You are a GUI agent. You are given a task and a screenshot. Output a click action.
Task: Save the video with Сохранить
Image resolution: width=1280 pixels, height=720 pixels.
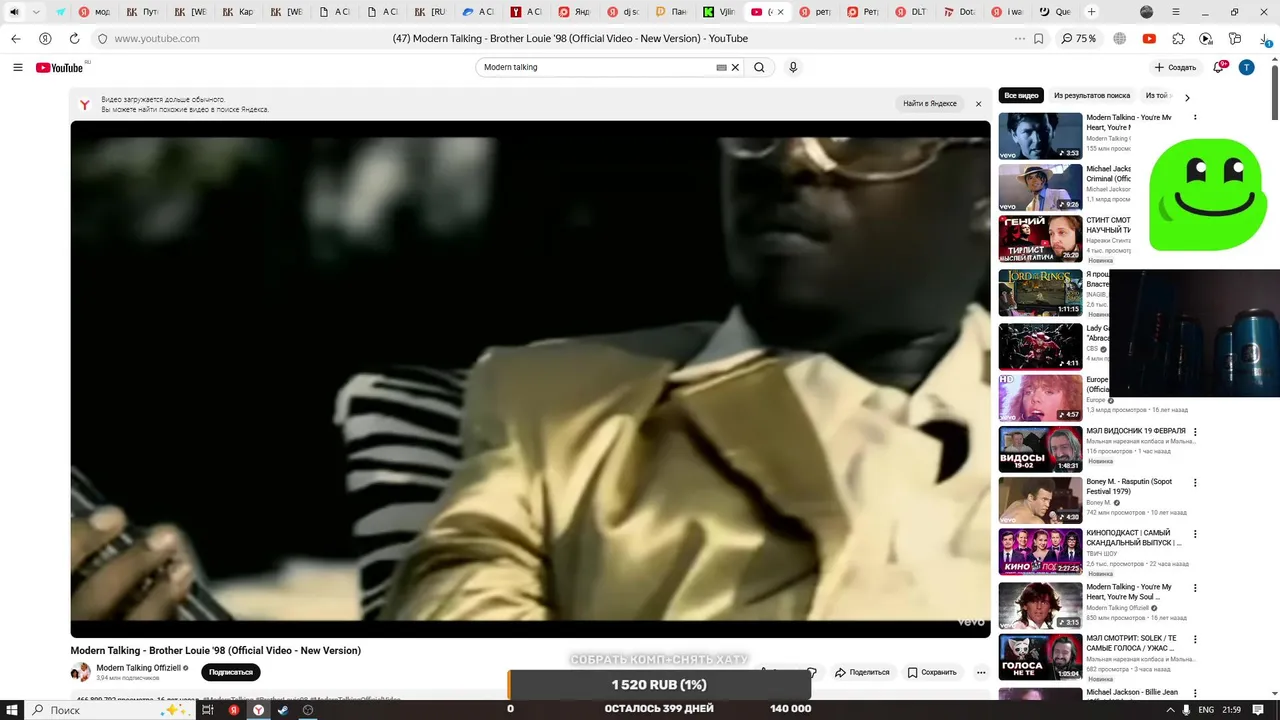click(932, 672)
